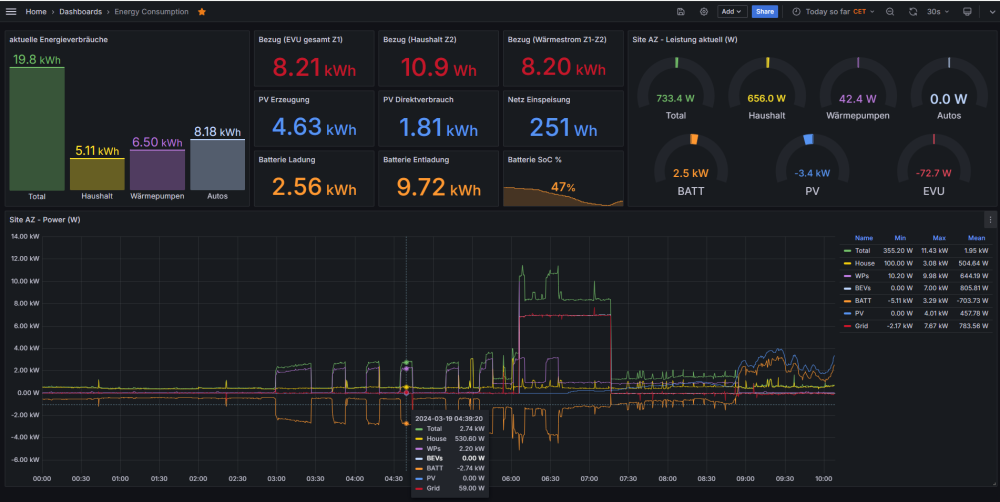Viewport: 1000px width, 502px height.
Task: Click the 'aktuelle Energieverbräuche' panel title
Action: pos(58,40)
